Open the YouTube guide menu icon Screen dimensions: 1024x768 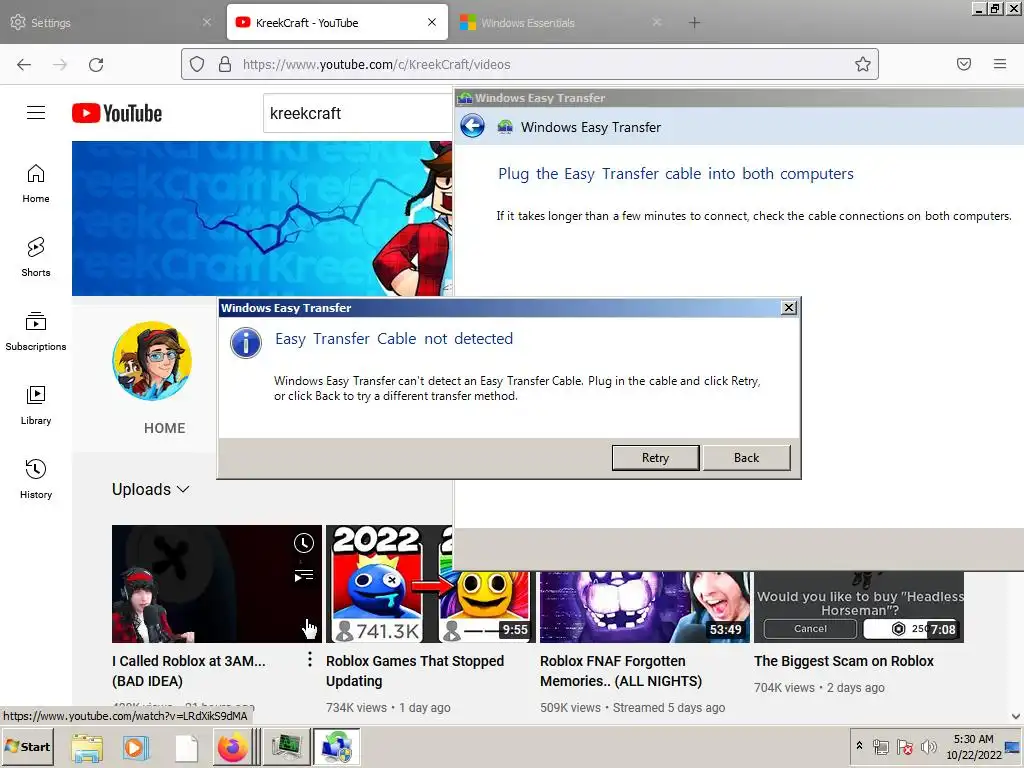tap(36, 113)
